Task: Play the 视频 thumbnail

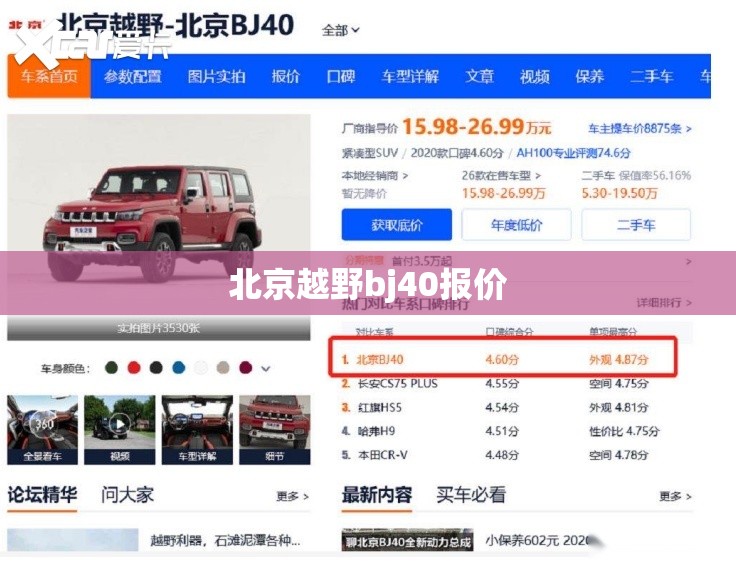Action: point(120,430)
